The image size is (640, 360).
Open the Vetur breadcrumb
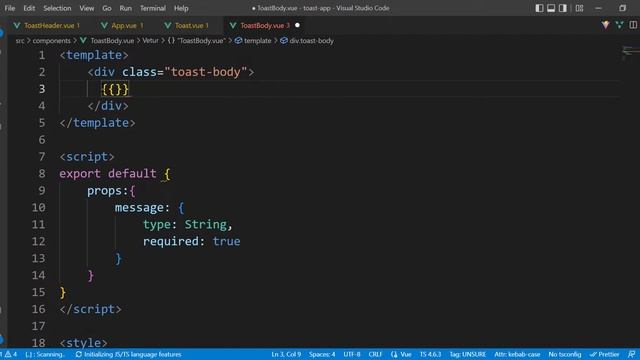click(150, 41)
